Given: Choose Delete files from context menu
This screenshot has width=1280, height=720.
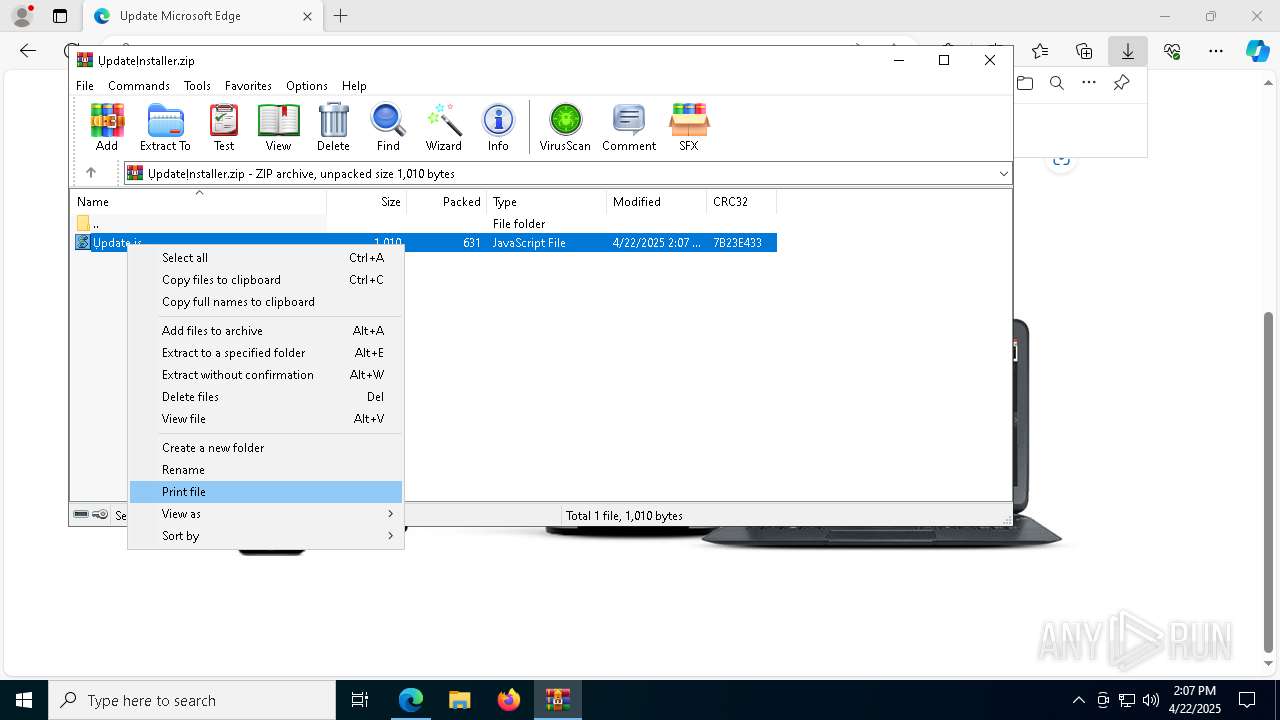Looking at the screenshot, I should [265, 396].
